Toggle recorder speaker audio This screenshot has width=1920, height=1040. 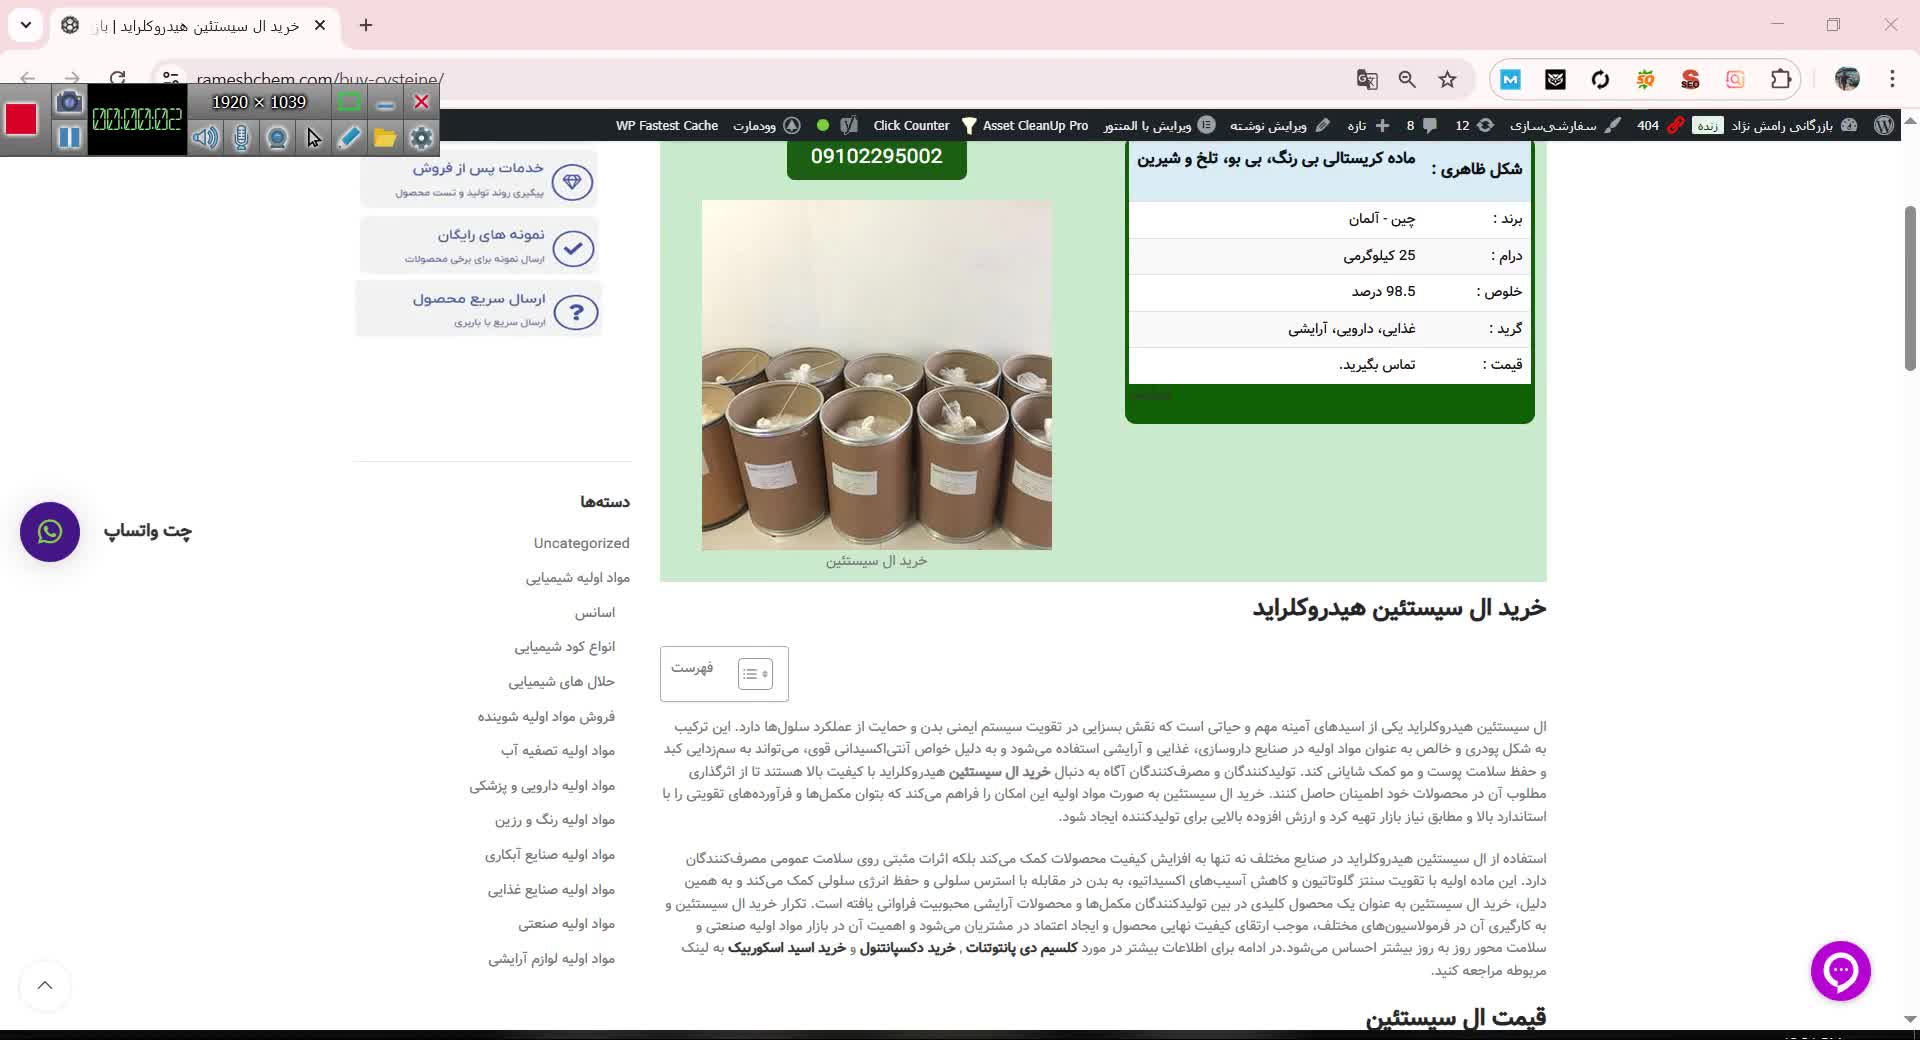click(x=205, y=137)
